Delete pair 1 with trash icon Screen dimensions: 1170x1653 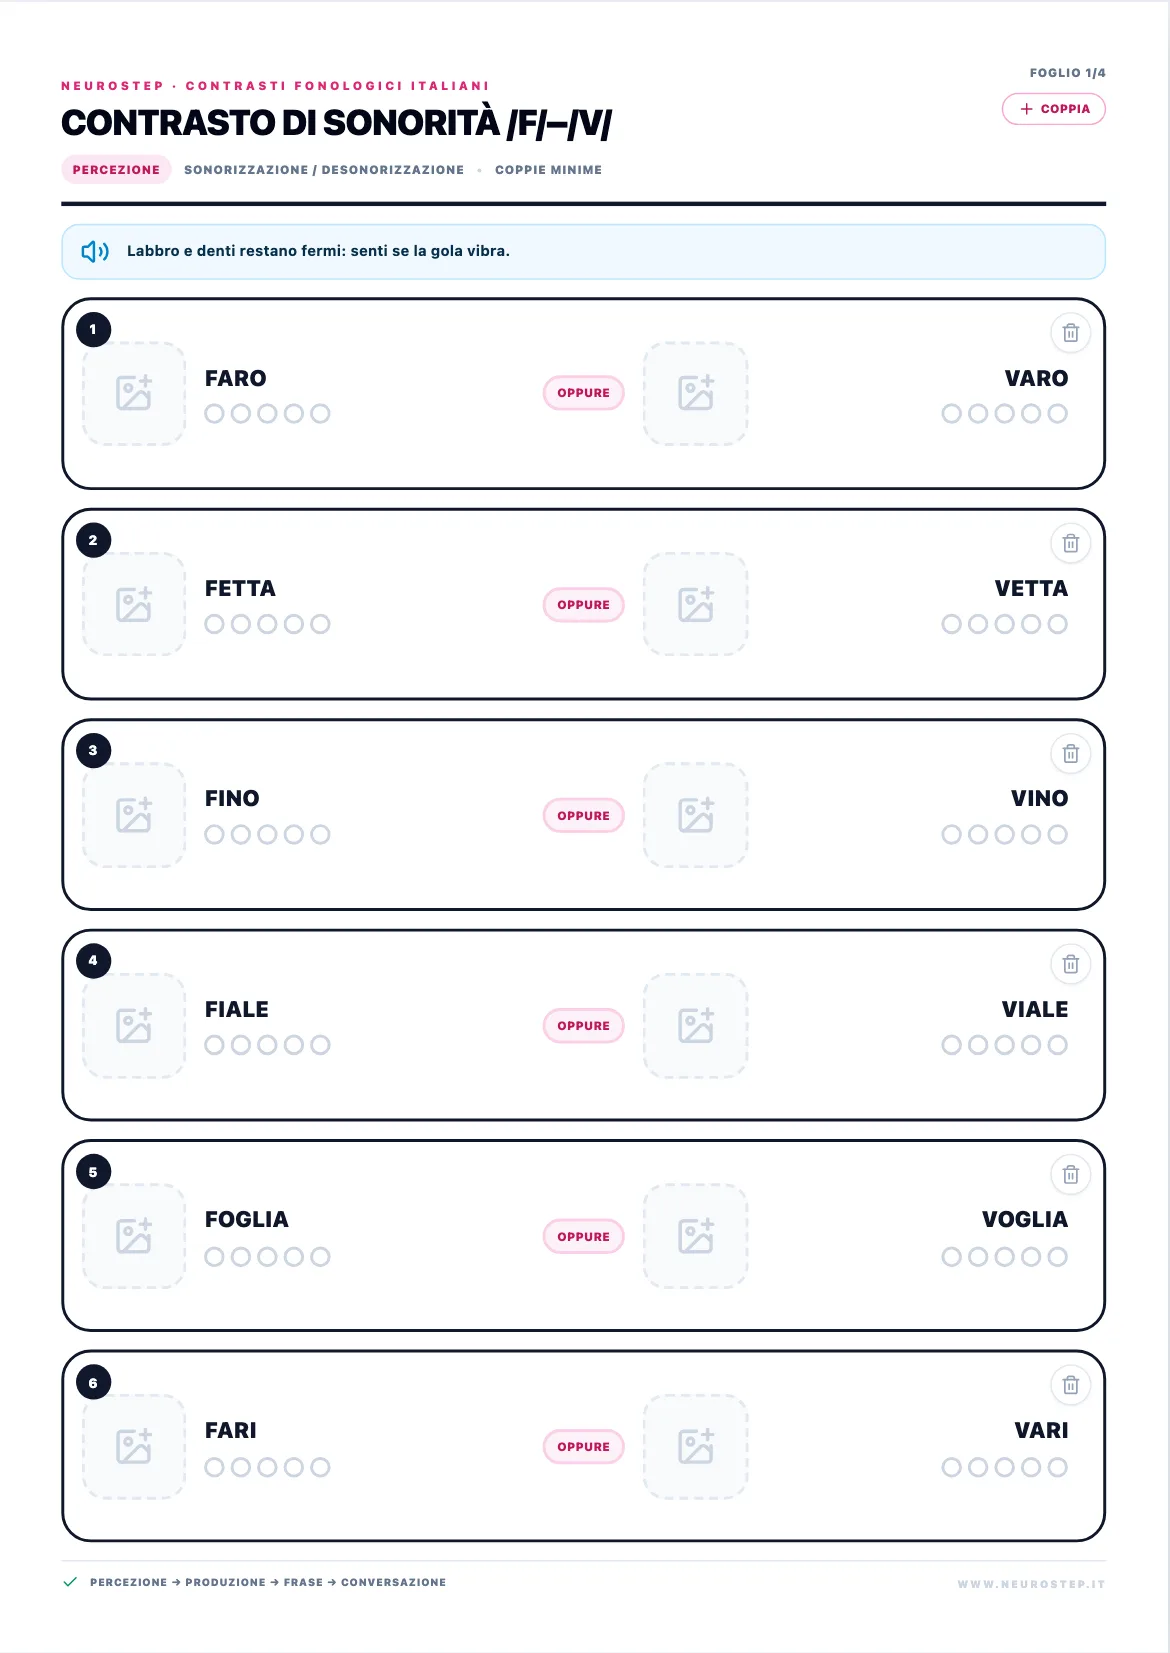pos(1070,333)
